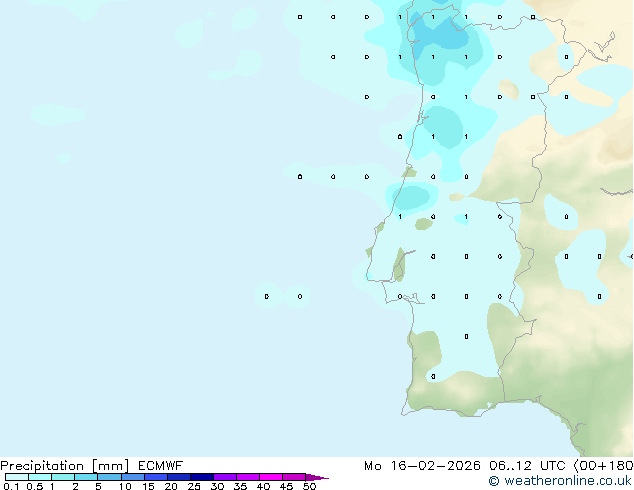Click the legend scale value "0.1"
The height and width of the screenshot is (490, 634).
11,486
